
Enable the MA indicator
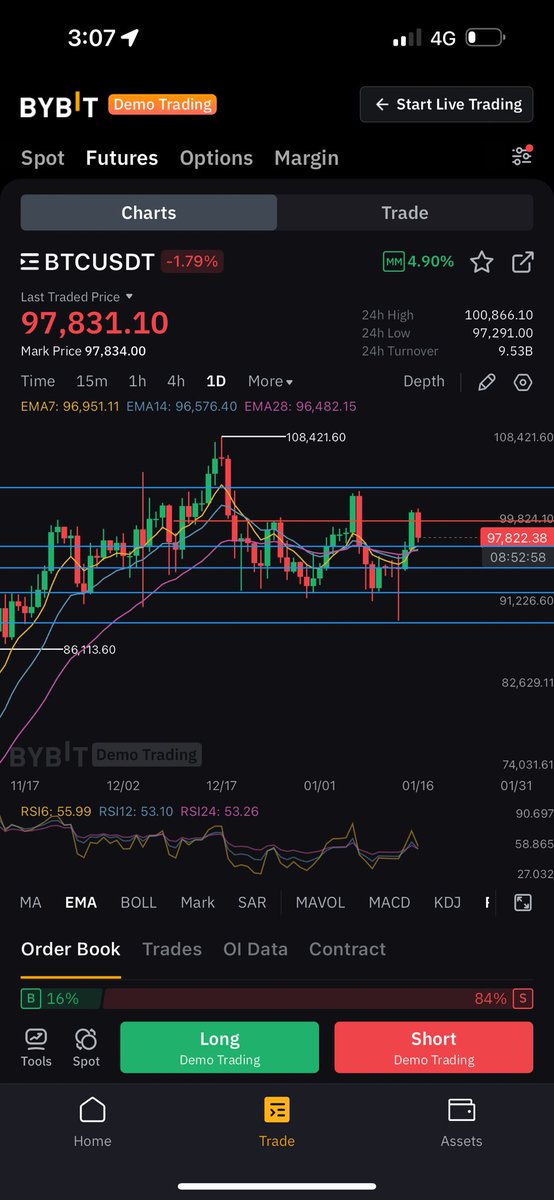(x=31, y=902)
